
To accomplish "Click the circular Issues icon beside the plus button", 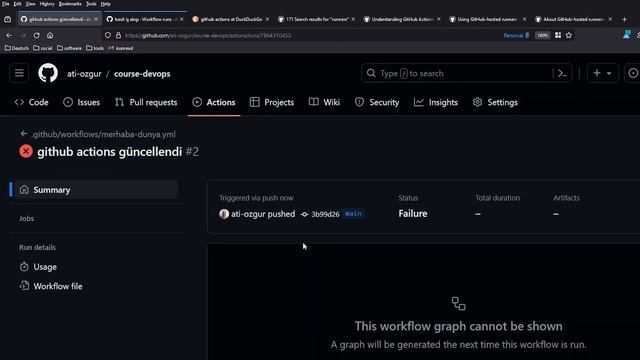I will [x=632, y=73].
